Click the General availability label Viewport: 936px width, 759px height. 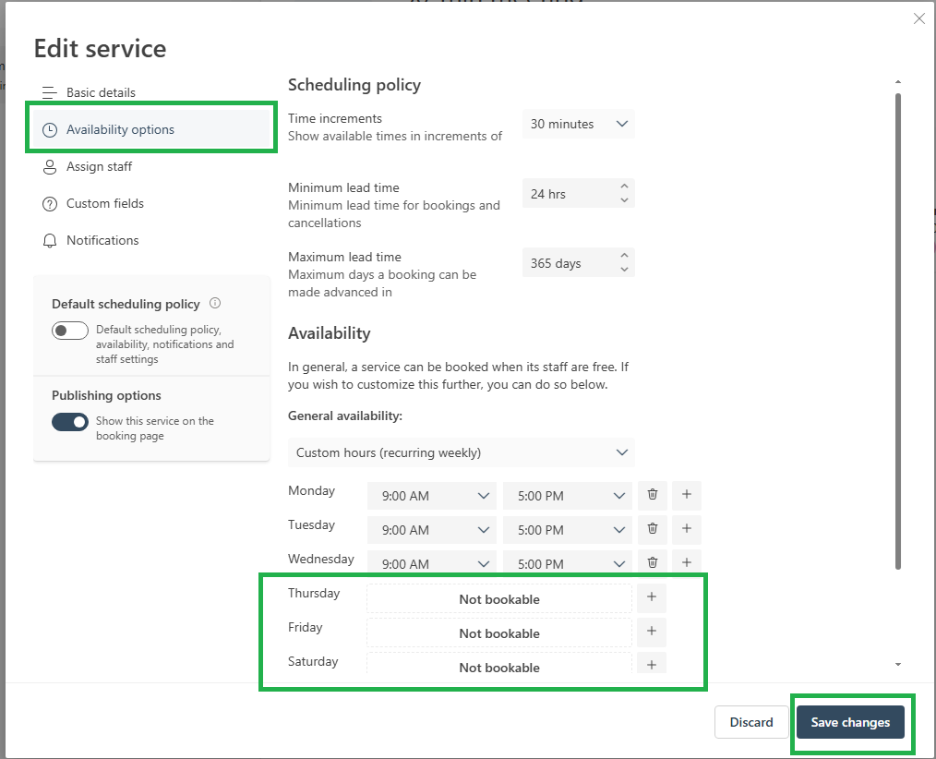345,416
